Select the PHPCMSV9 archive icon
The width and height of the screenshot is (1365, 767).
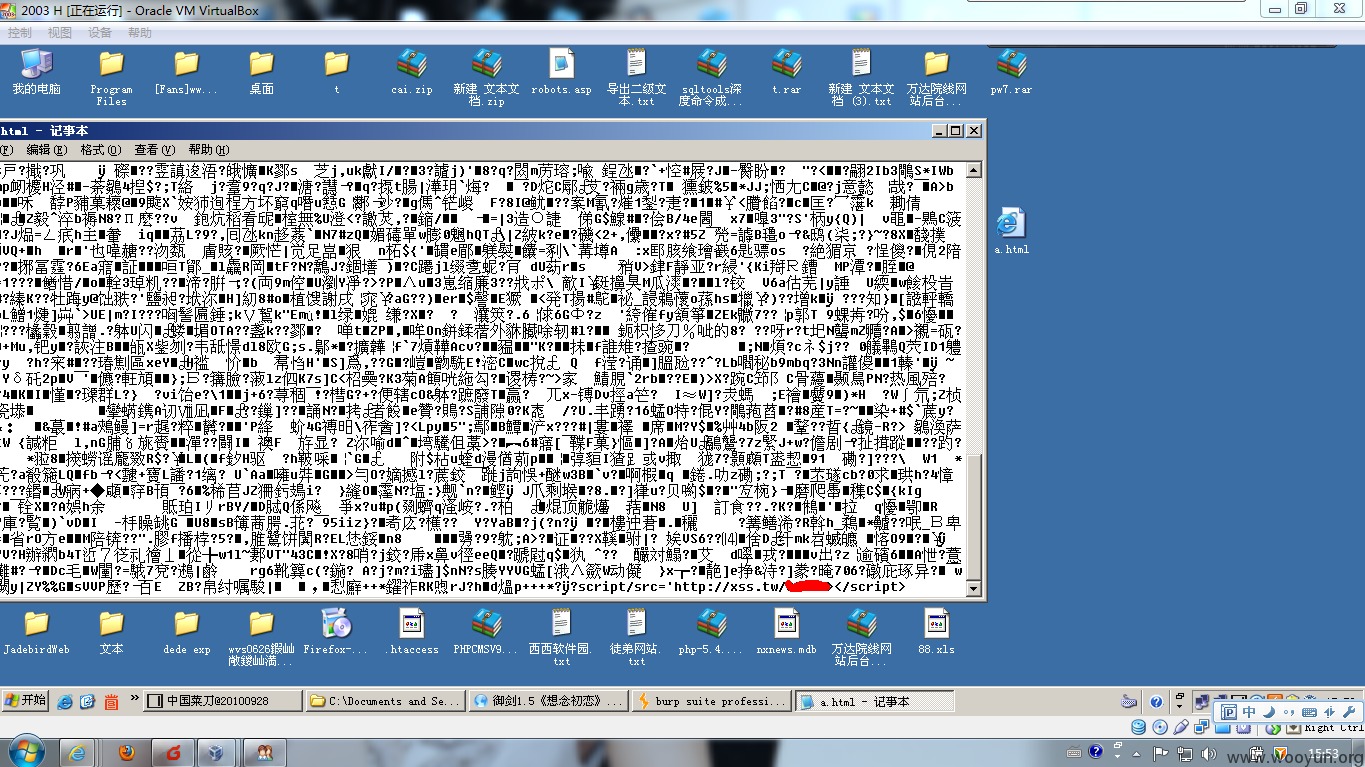click(x=486, y=632)
